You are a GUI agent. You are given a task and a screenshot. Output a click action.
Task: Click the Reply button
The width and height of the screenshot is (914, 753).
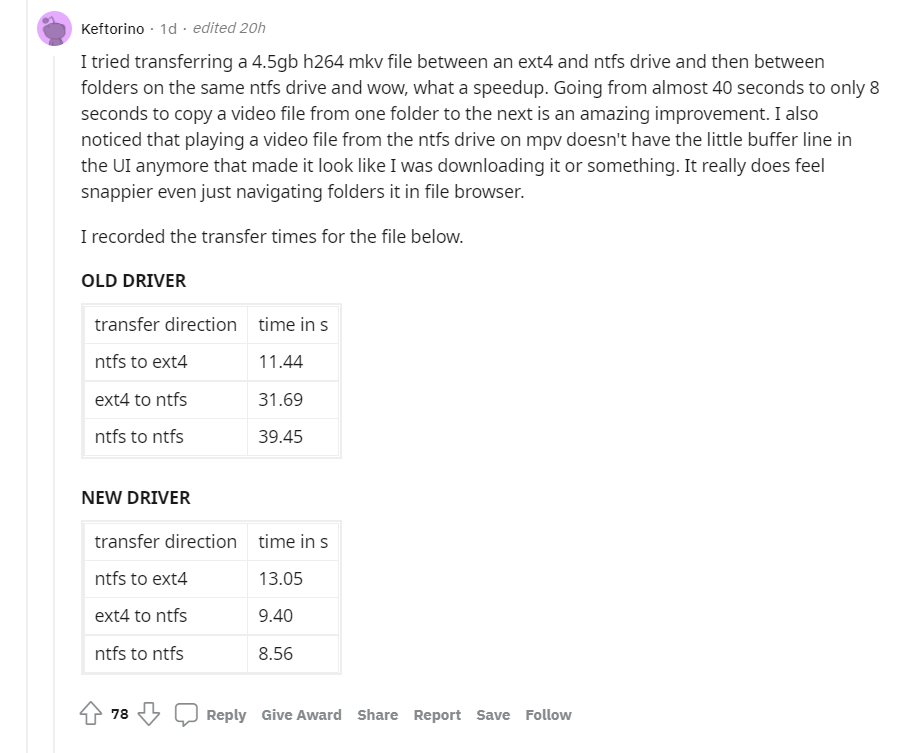(x=226, y=715)
